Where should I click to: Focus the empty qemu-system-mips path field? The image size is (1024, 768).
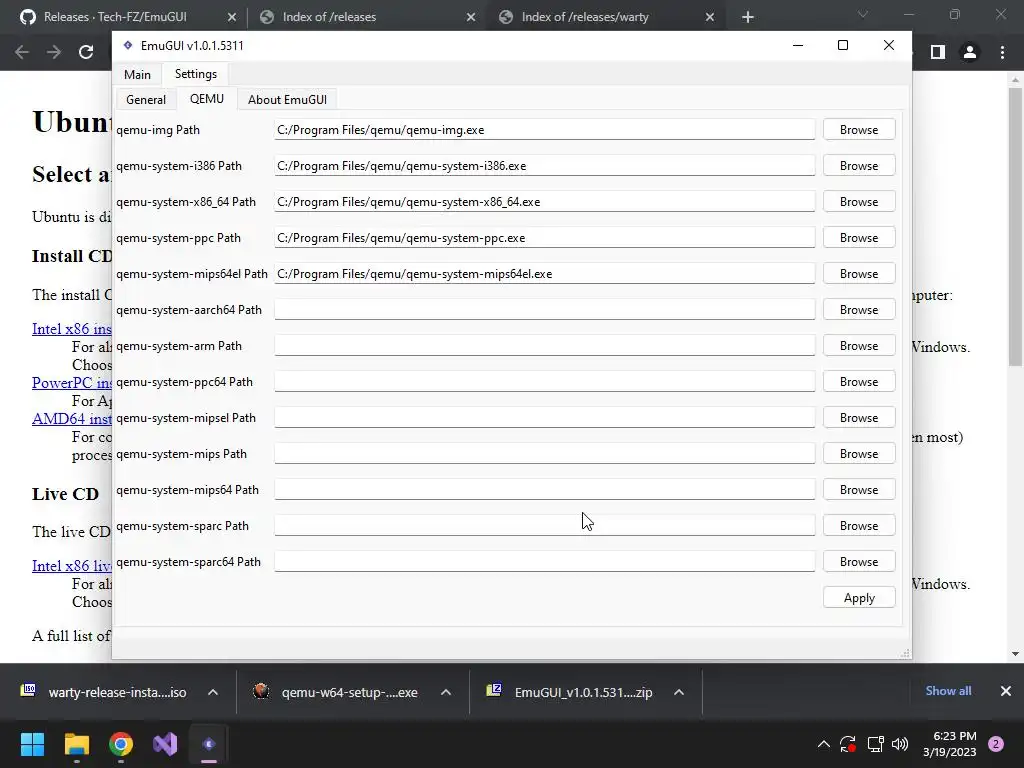click(x=545, y=453)
